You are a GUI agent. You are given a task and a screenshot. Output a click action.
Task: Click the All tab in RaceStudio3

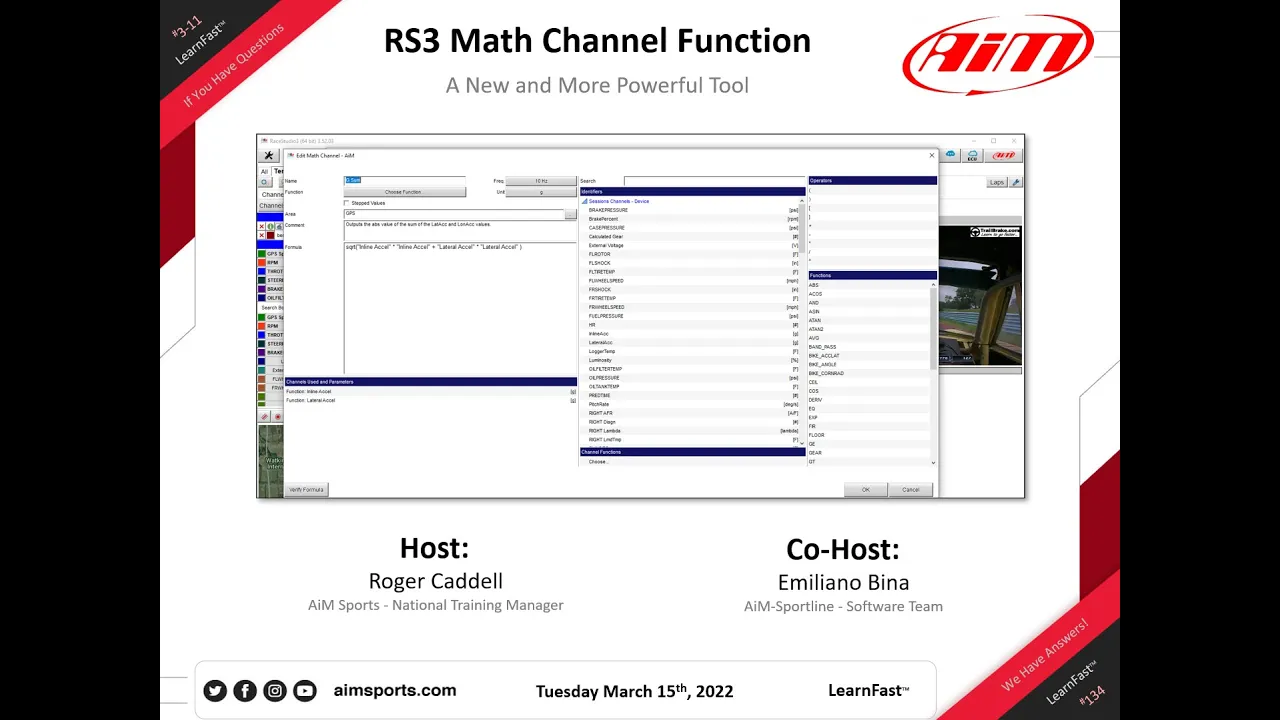tap(265, 171)
